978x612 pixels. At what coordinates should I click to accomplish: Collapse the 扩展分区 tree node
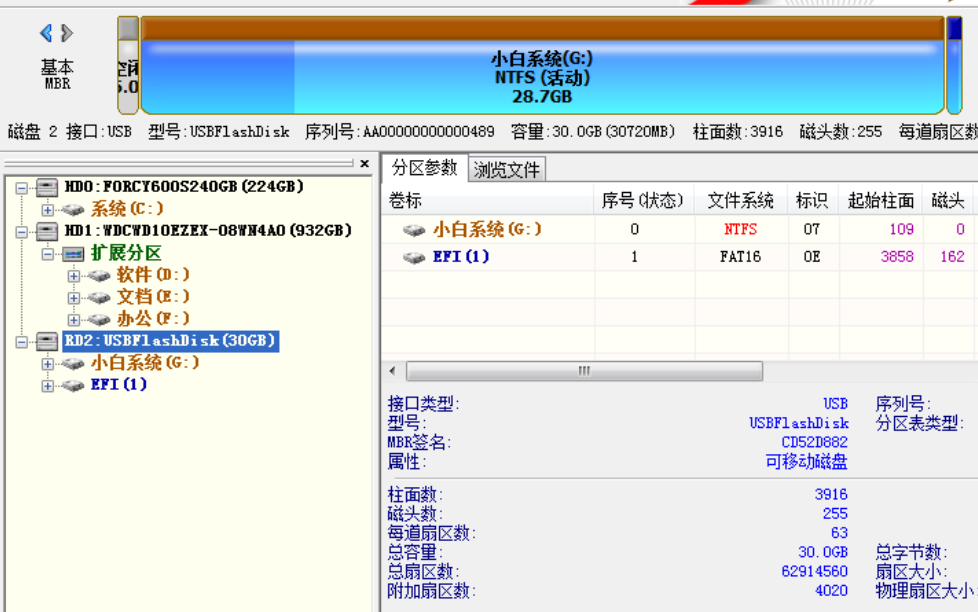pos(48,254)
